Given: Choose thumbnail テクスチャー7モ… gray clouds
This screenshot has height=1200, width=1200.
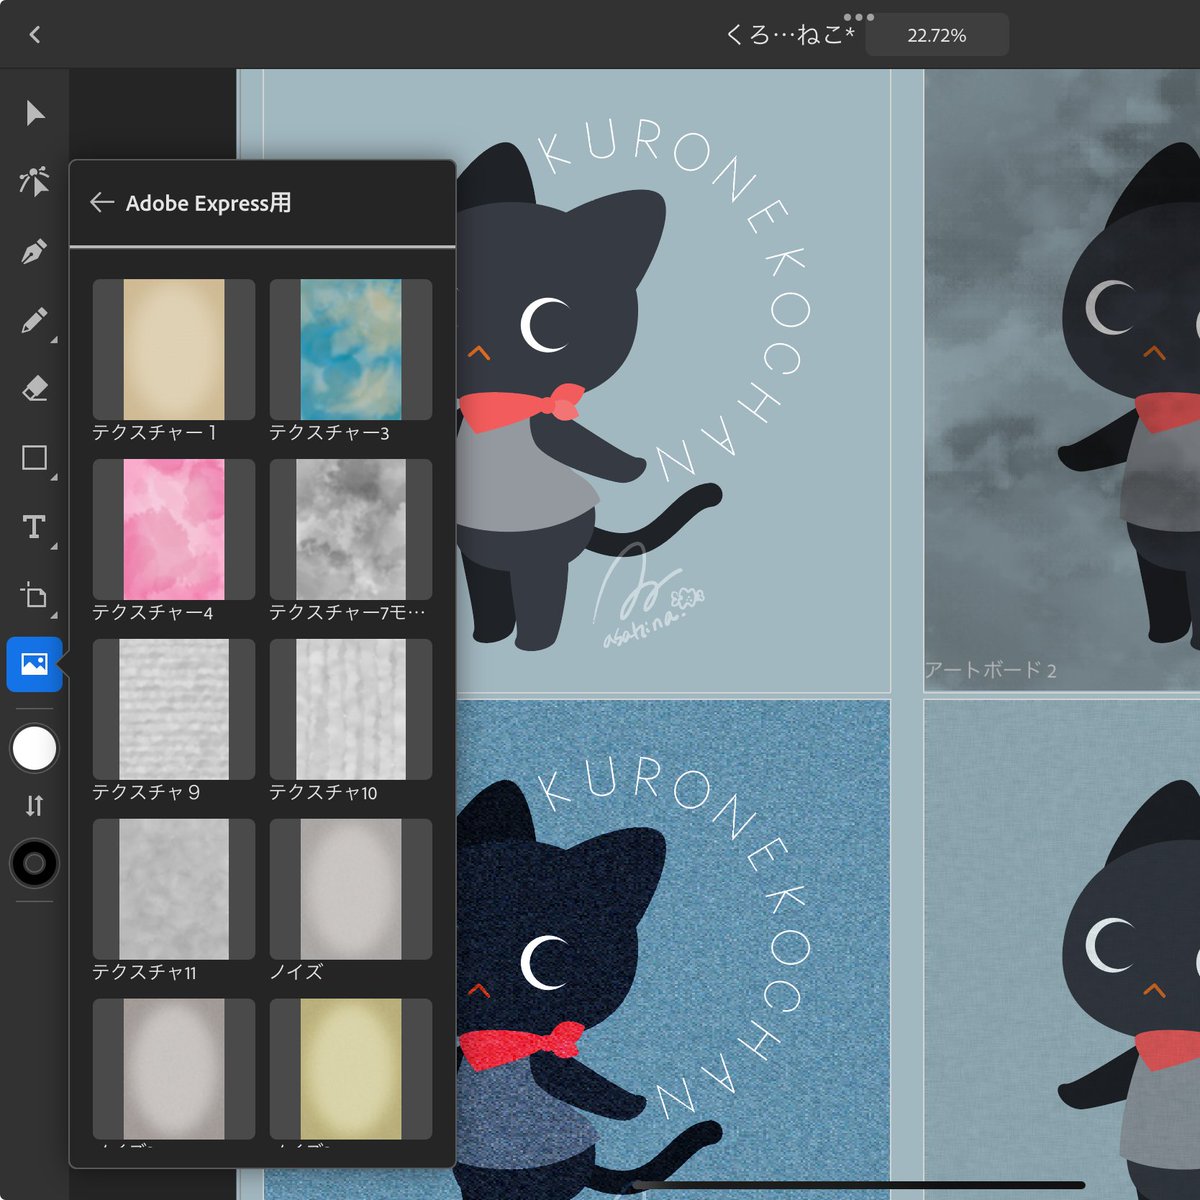Looking at the screenshot, I should pos(351,529).
